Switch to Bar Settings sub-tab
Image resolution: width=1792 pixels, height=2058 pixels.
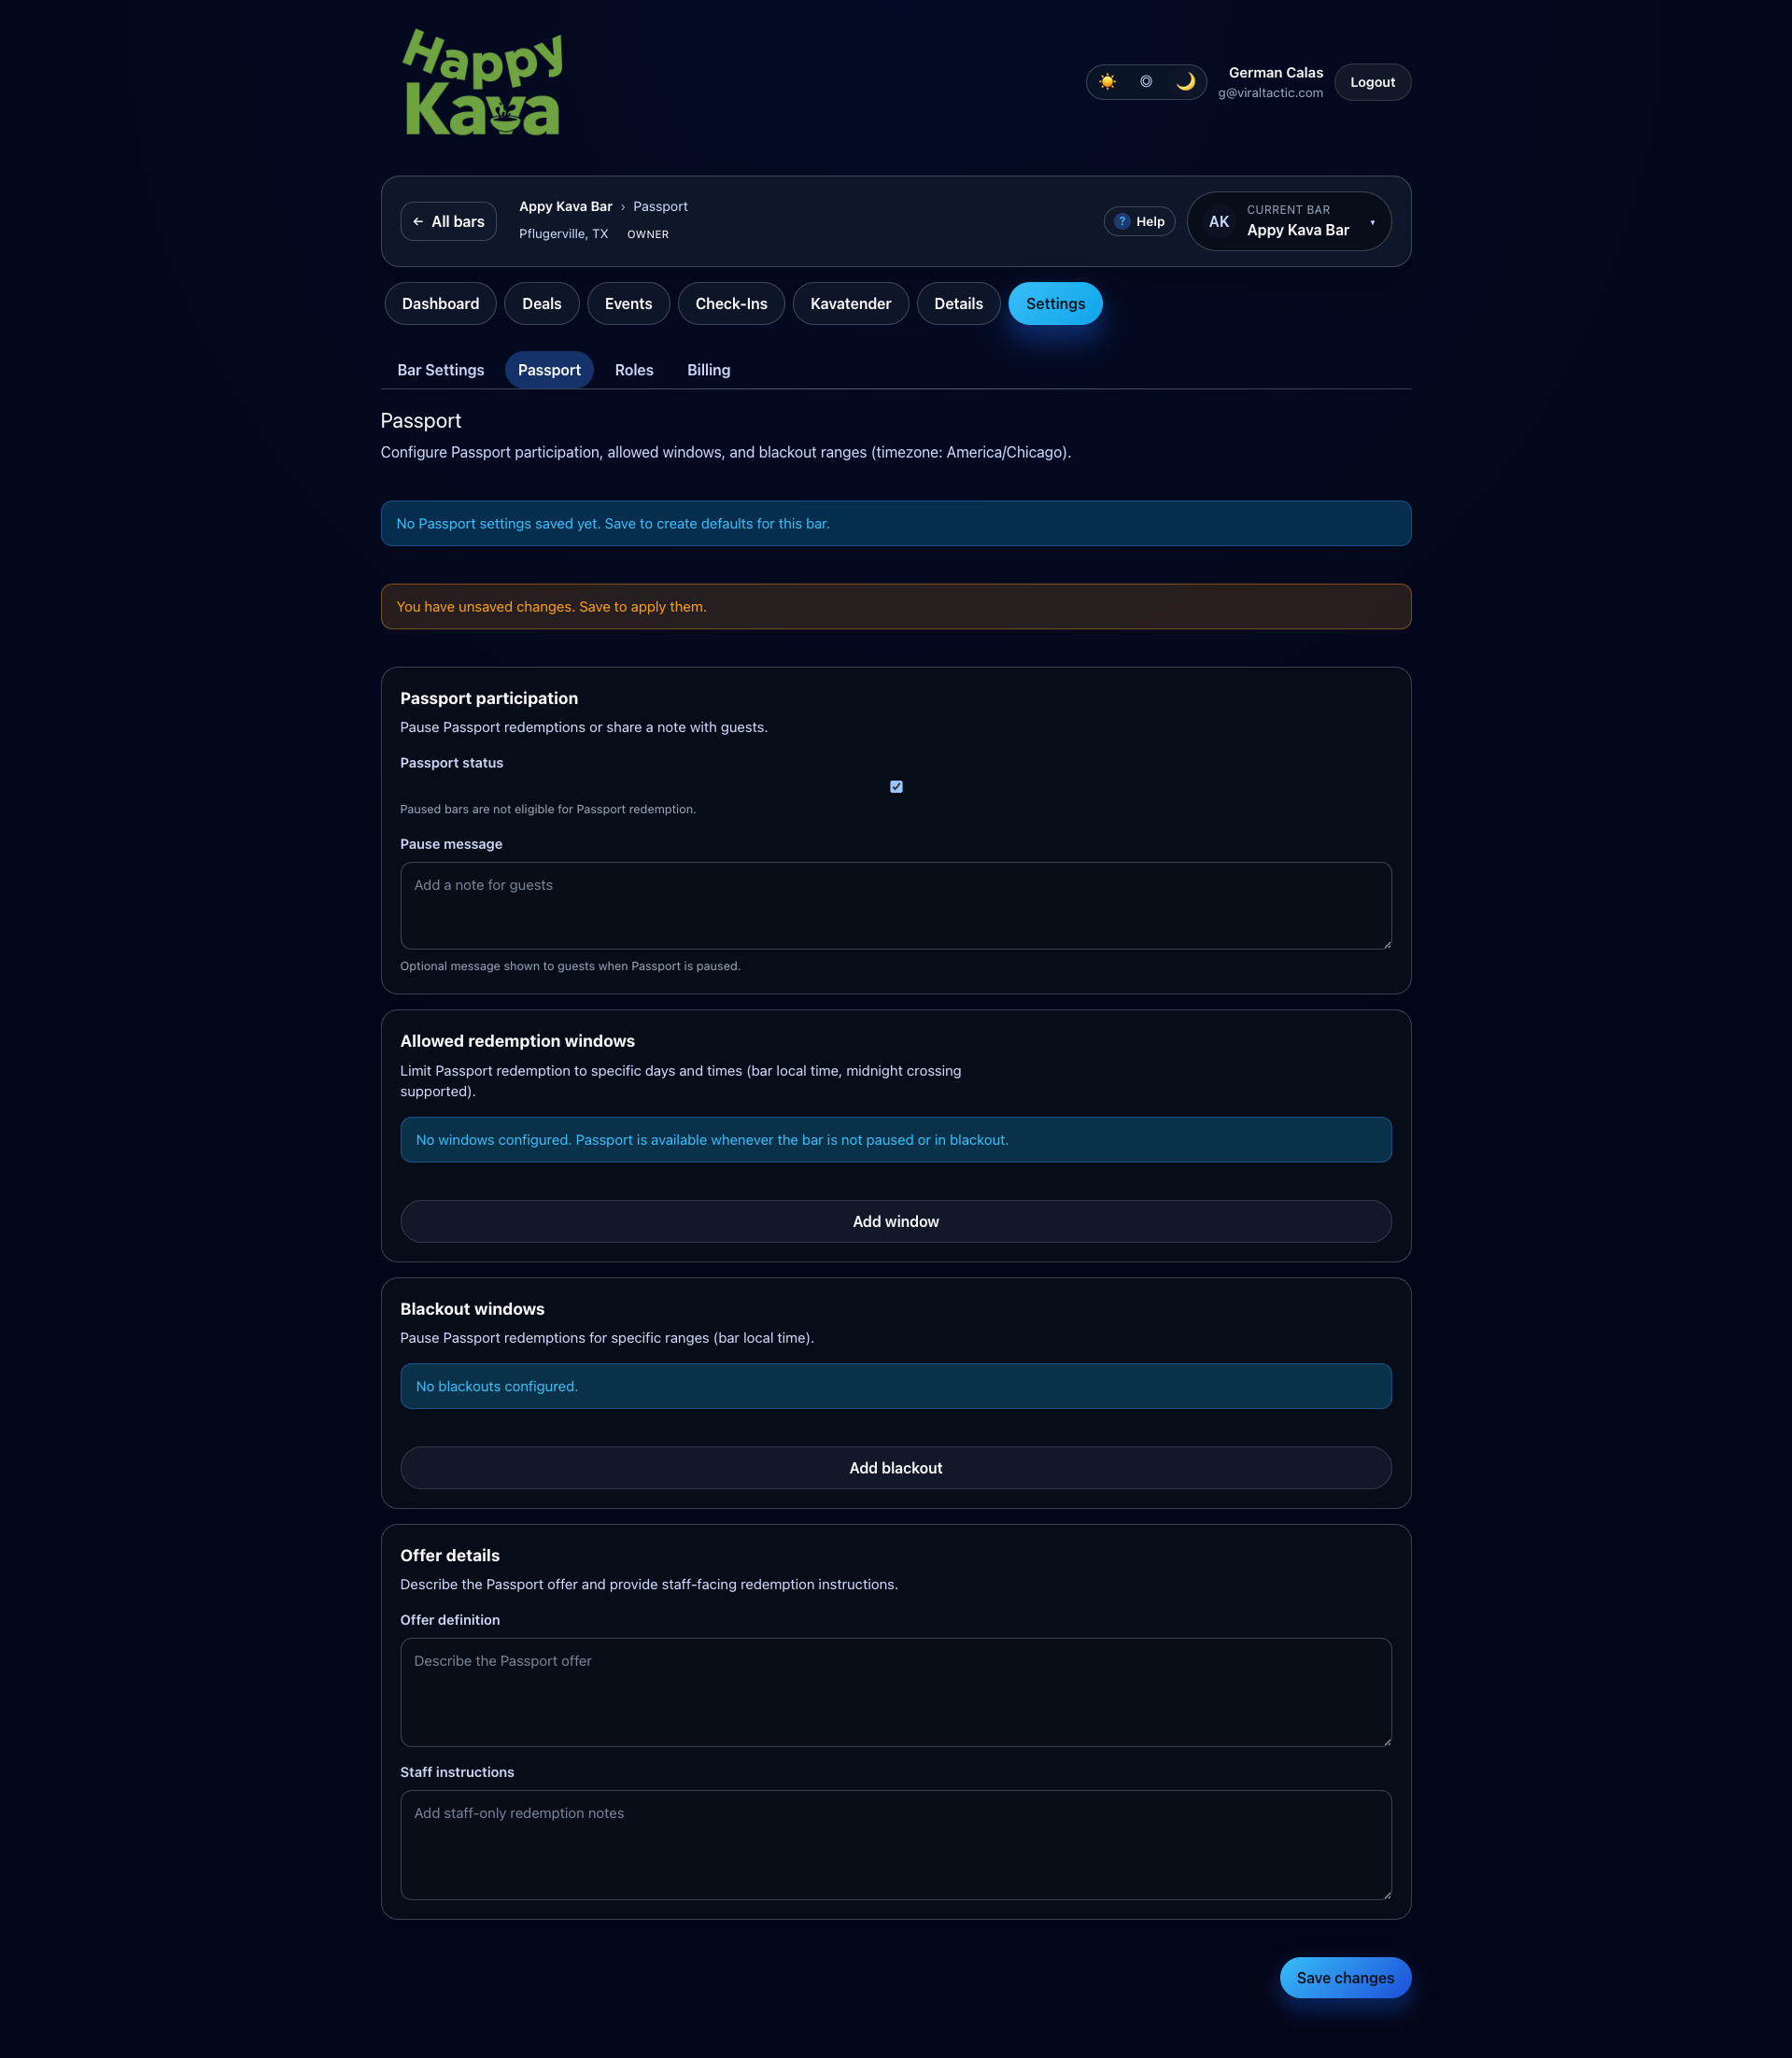coord(440,370)
